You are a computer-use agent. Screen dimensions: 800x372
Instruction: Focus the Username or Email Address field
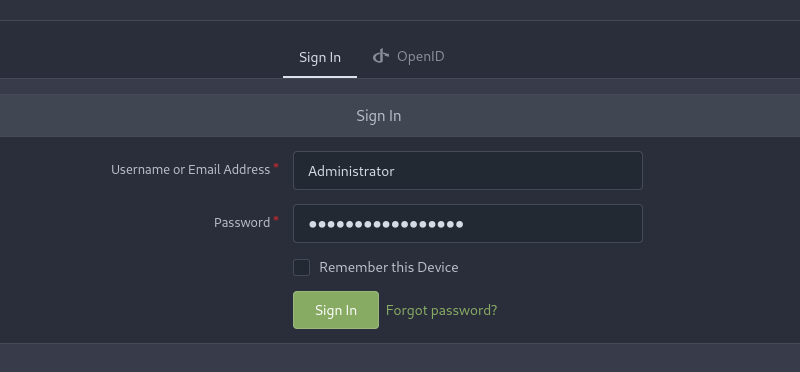click(468, 170)
